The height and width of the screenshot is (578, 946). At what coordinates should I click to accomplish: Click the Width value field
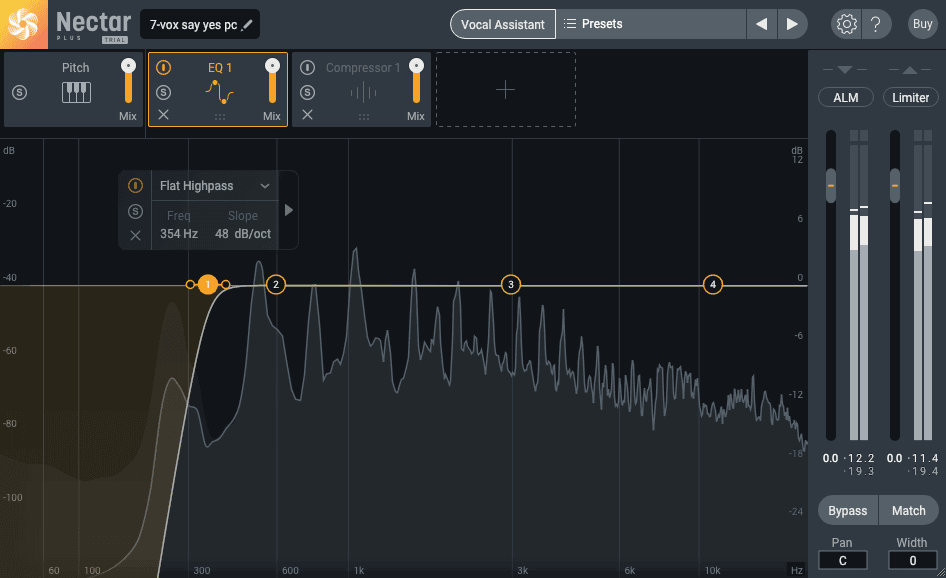coord(912,561)
